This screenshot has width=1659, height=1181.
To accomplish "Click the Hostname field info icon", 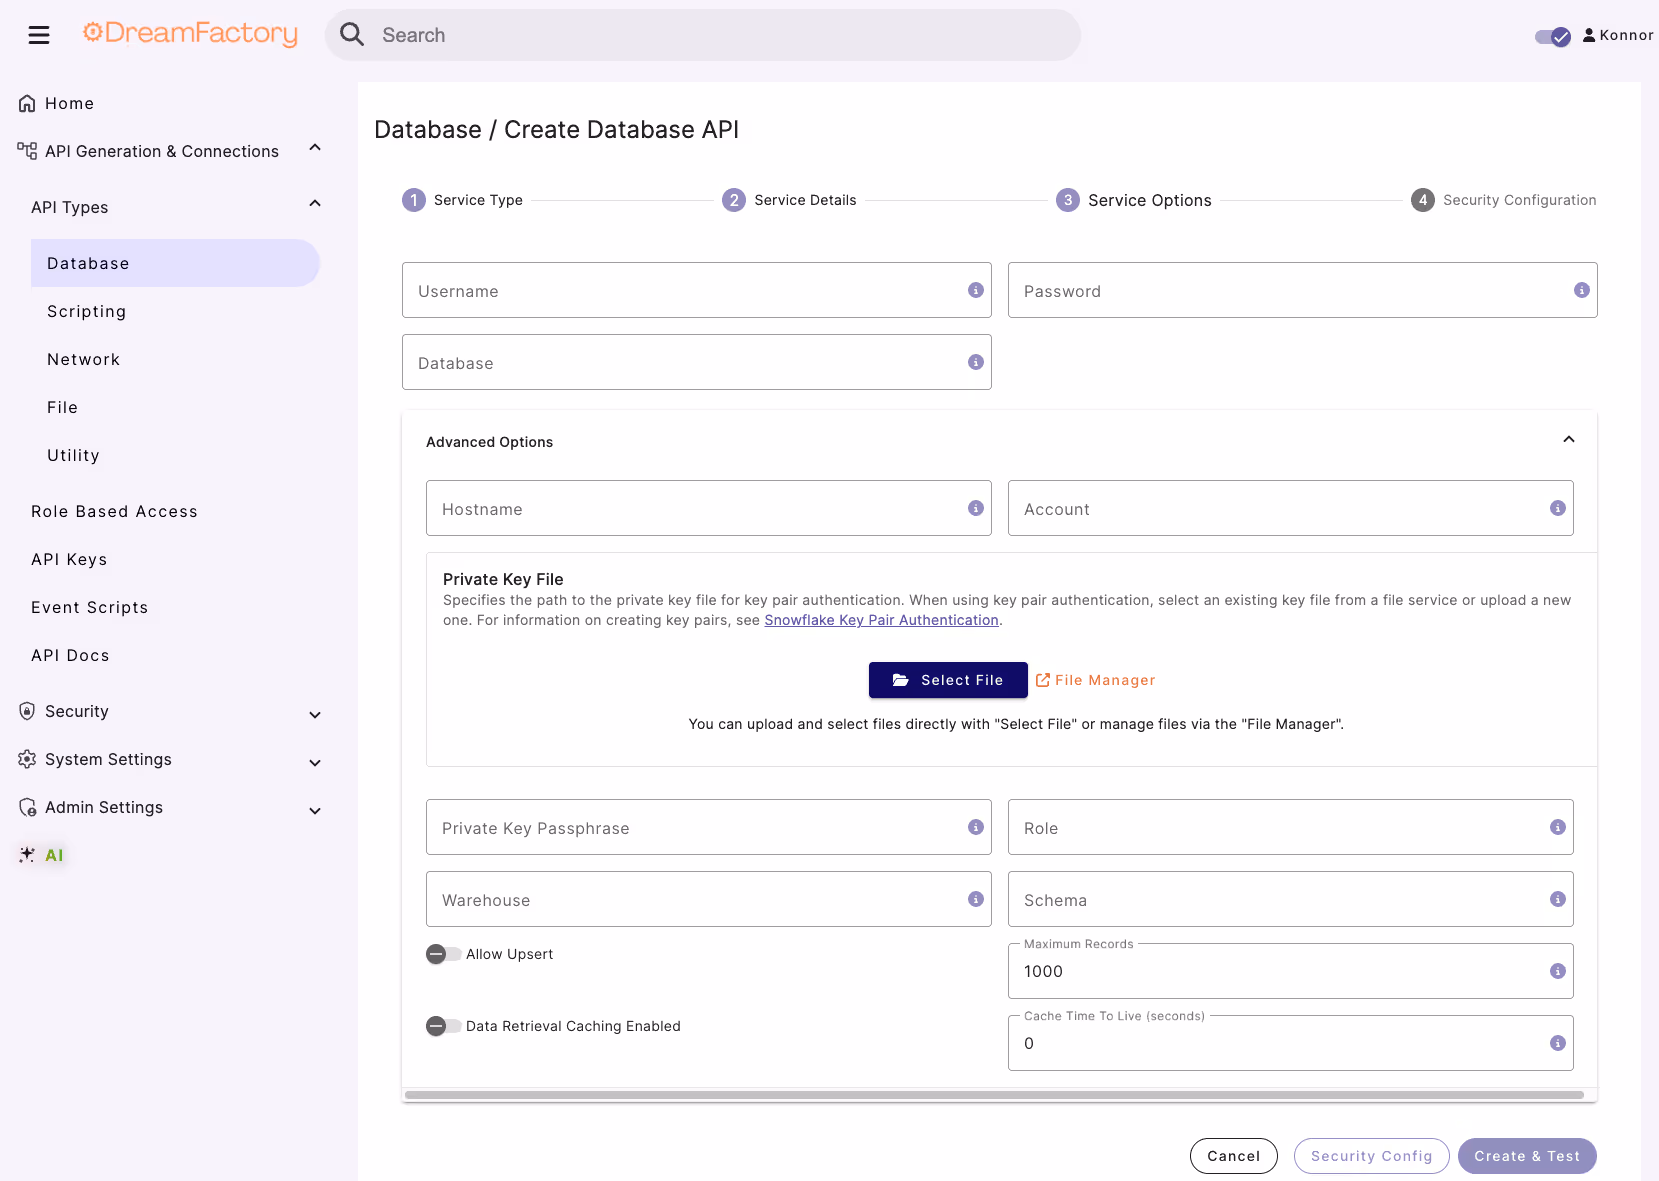I will (976, 508).
